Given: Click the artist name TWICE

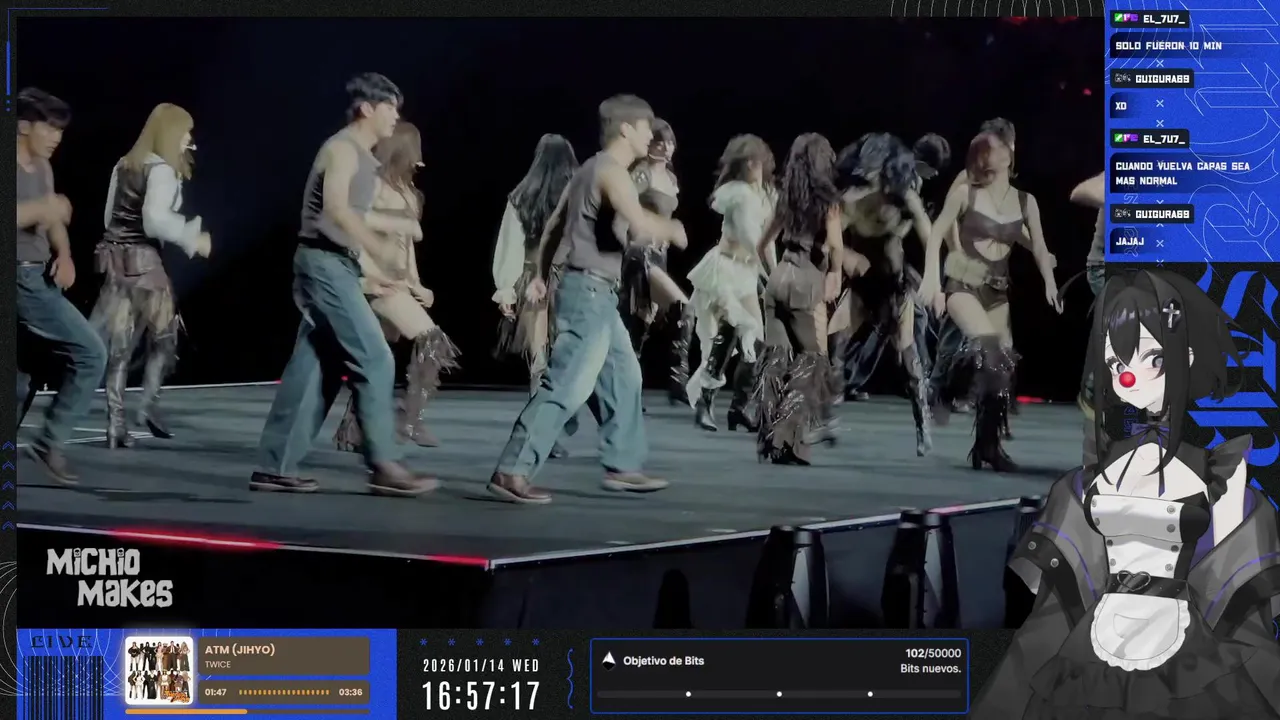Looking at the screenshot, I should (218, 665).
